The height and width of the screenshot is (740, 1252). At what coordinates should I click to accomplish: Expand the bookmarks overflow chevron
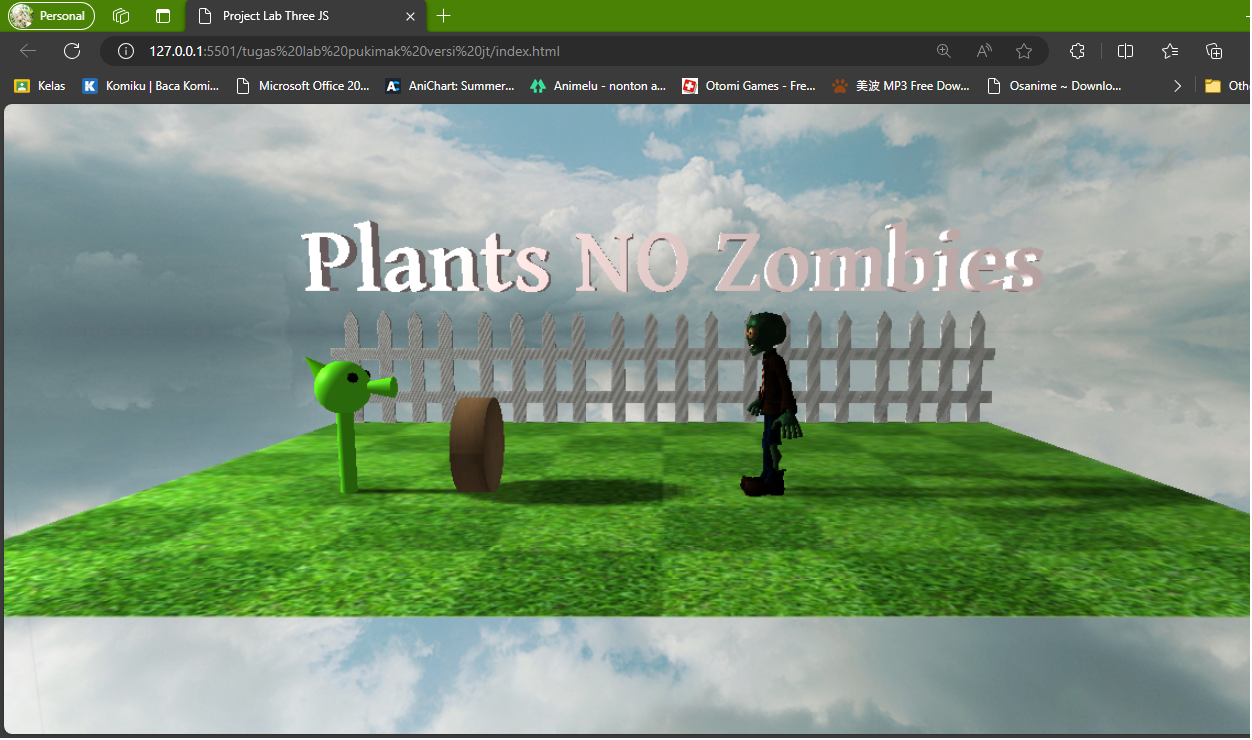tap(1177, 86)
